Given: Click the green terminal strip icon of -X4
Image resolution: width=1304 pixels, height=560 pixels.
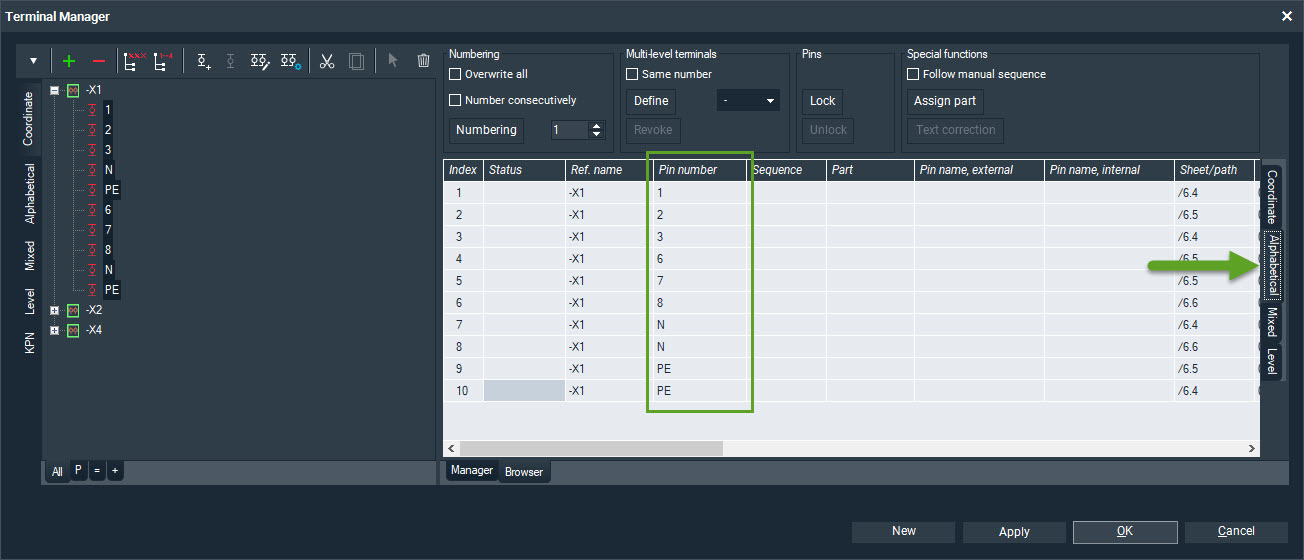Looking at the screenshot, I should [73, 330].
